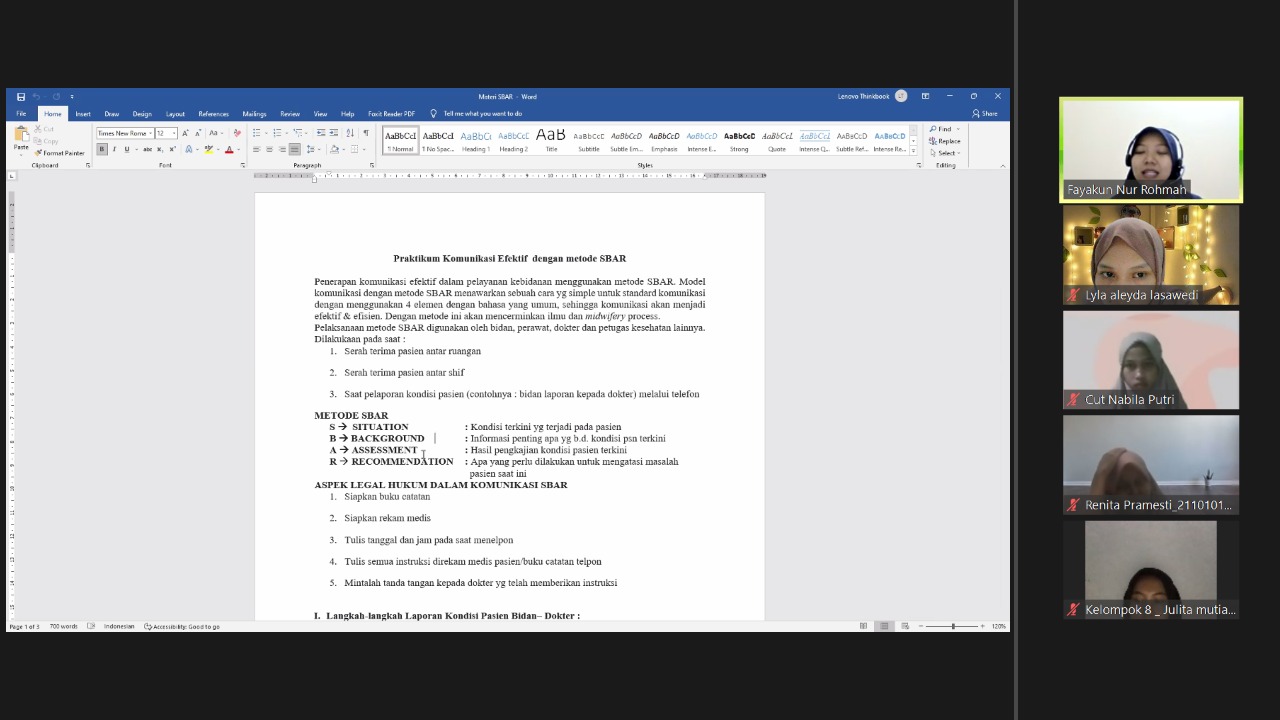Toggle Bold formatting
The image size is (1280, 720).
tap(102, 149)
